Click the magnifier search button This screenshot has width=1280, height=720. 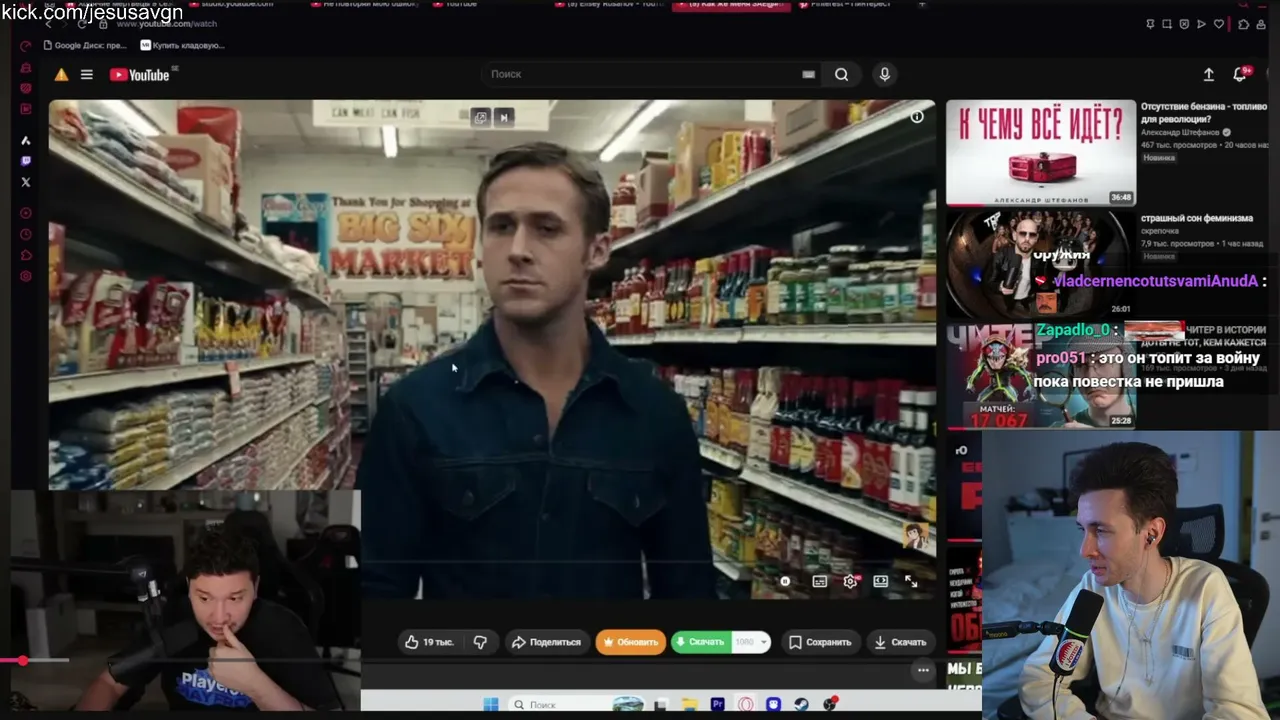tap(841, 74)
